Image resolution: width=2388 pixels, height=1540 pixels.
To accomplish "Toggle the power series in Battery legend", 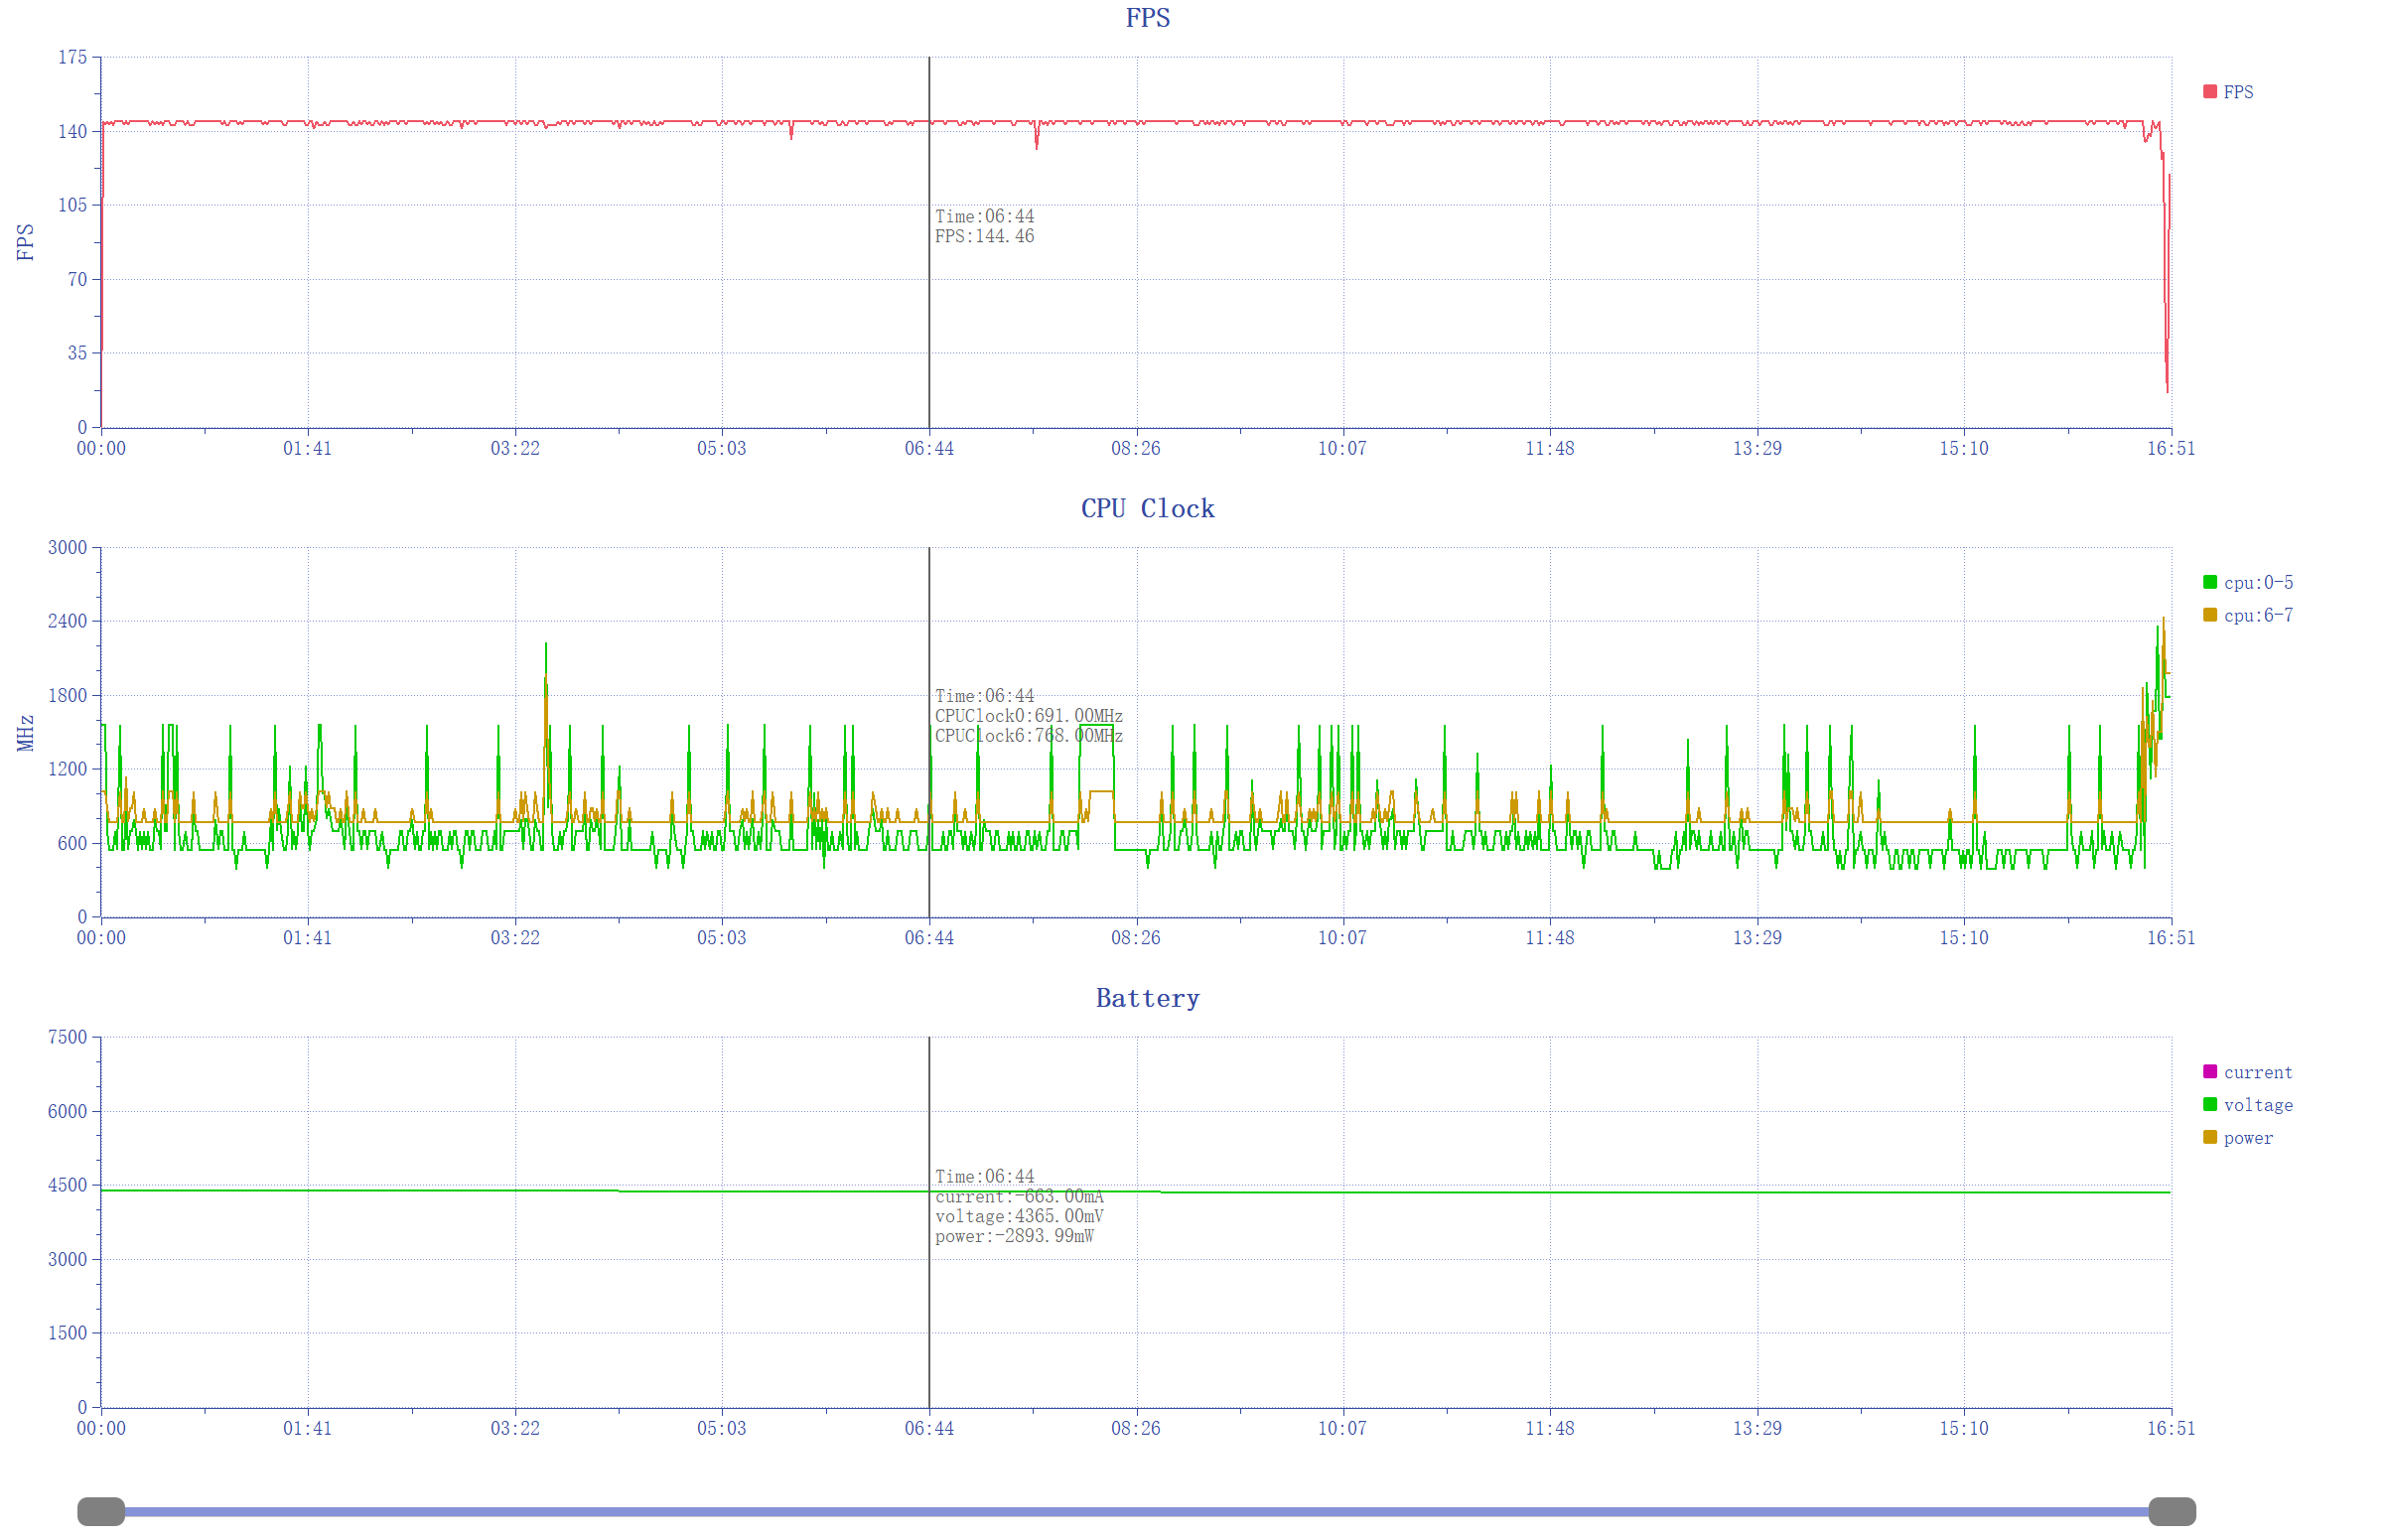I will (2247, 1139).
